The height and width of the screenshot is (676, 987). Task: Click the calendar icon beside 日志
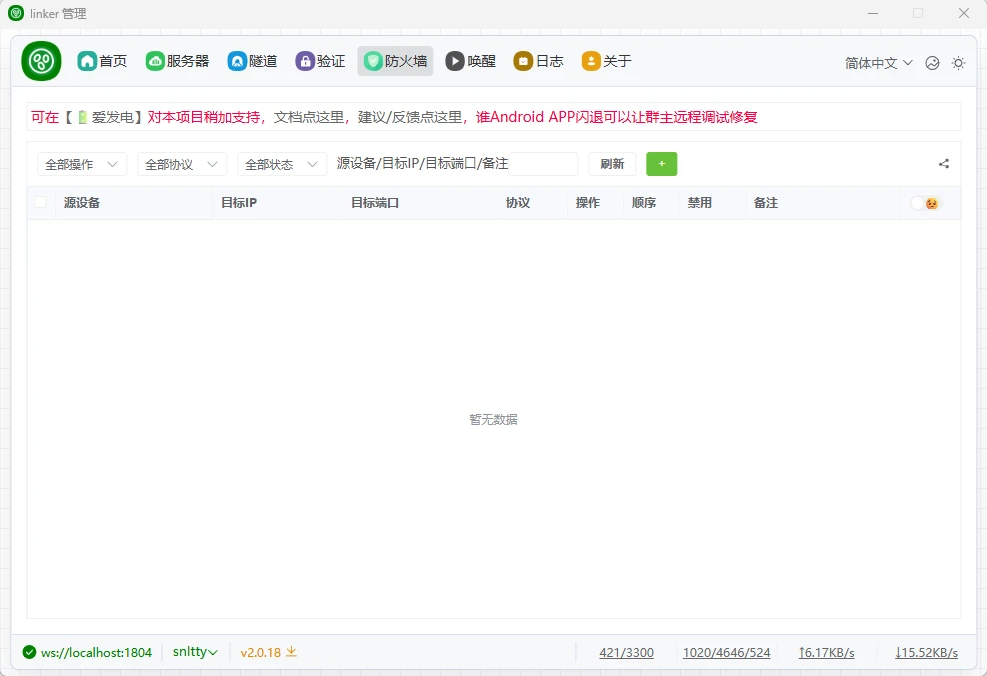pos(523,61)
